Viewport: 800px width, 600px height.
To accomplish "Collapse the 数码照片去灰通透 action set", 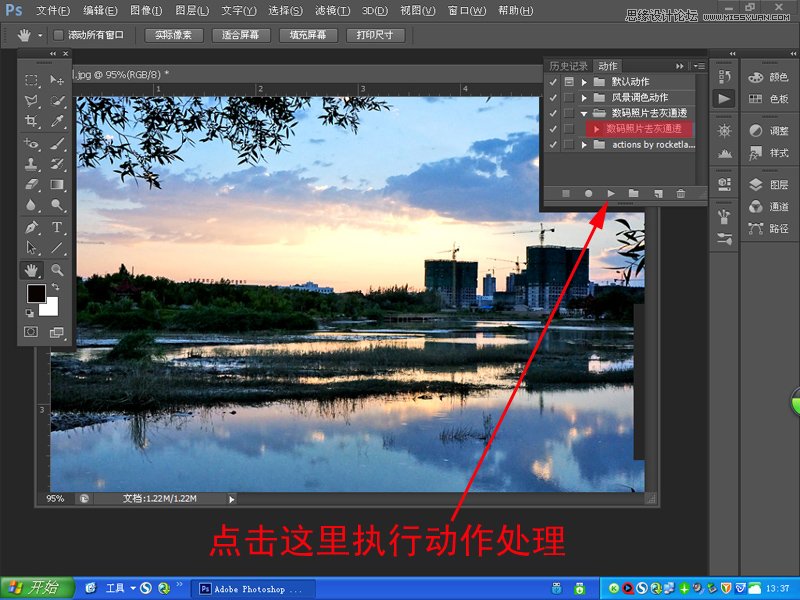I will (585, 112).
